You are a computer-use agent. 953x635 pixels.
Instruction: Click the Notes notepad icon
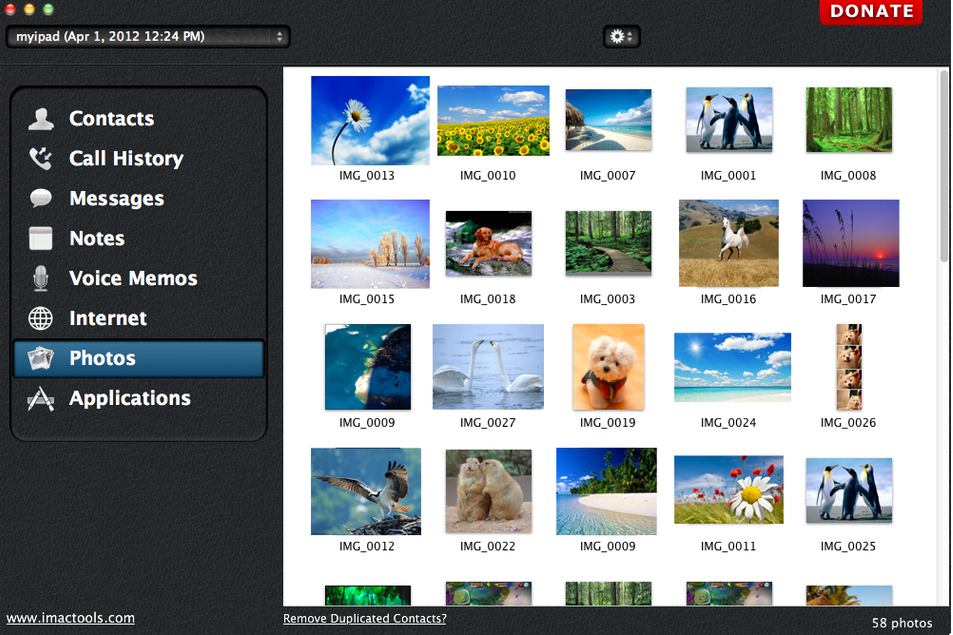coord(41,238)
